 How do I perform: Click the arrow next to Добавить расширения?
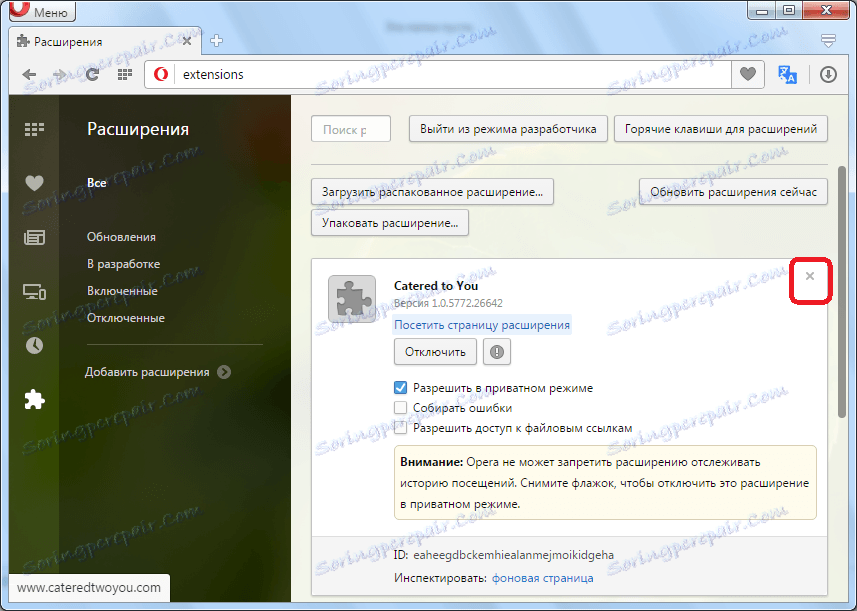tap(224, 372)
